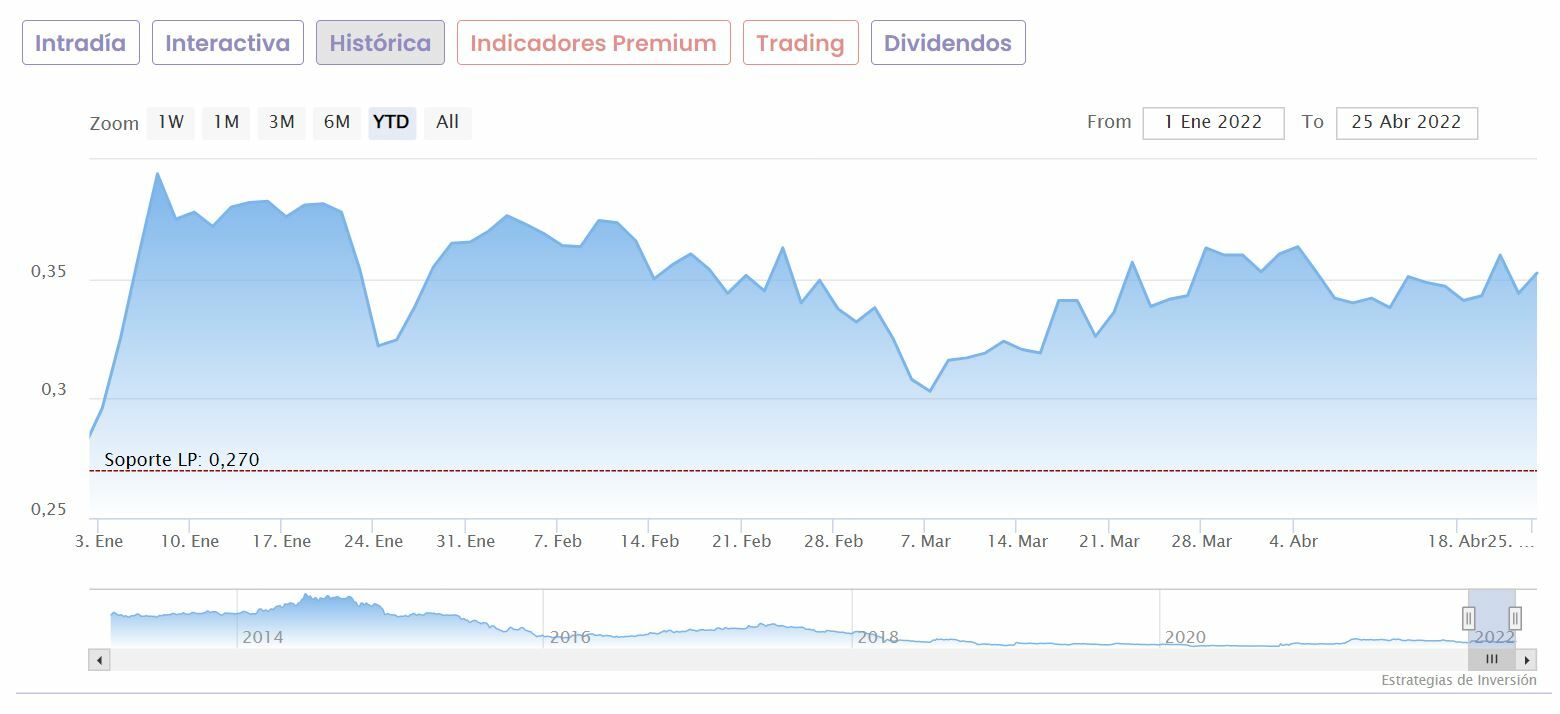Click the To date input field
The width and height of the screenshot is (1560, 714).
(x=1406, y=123)
